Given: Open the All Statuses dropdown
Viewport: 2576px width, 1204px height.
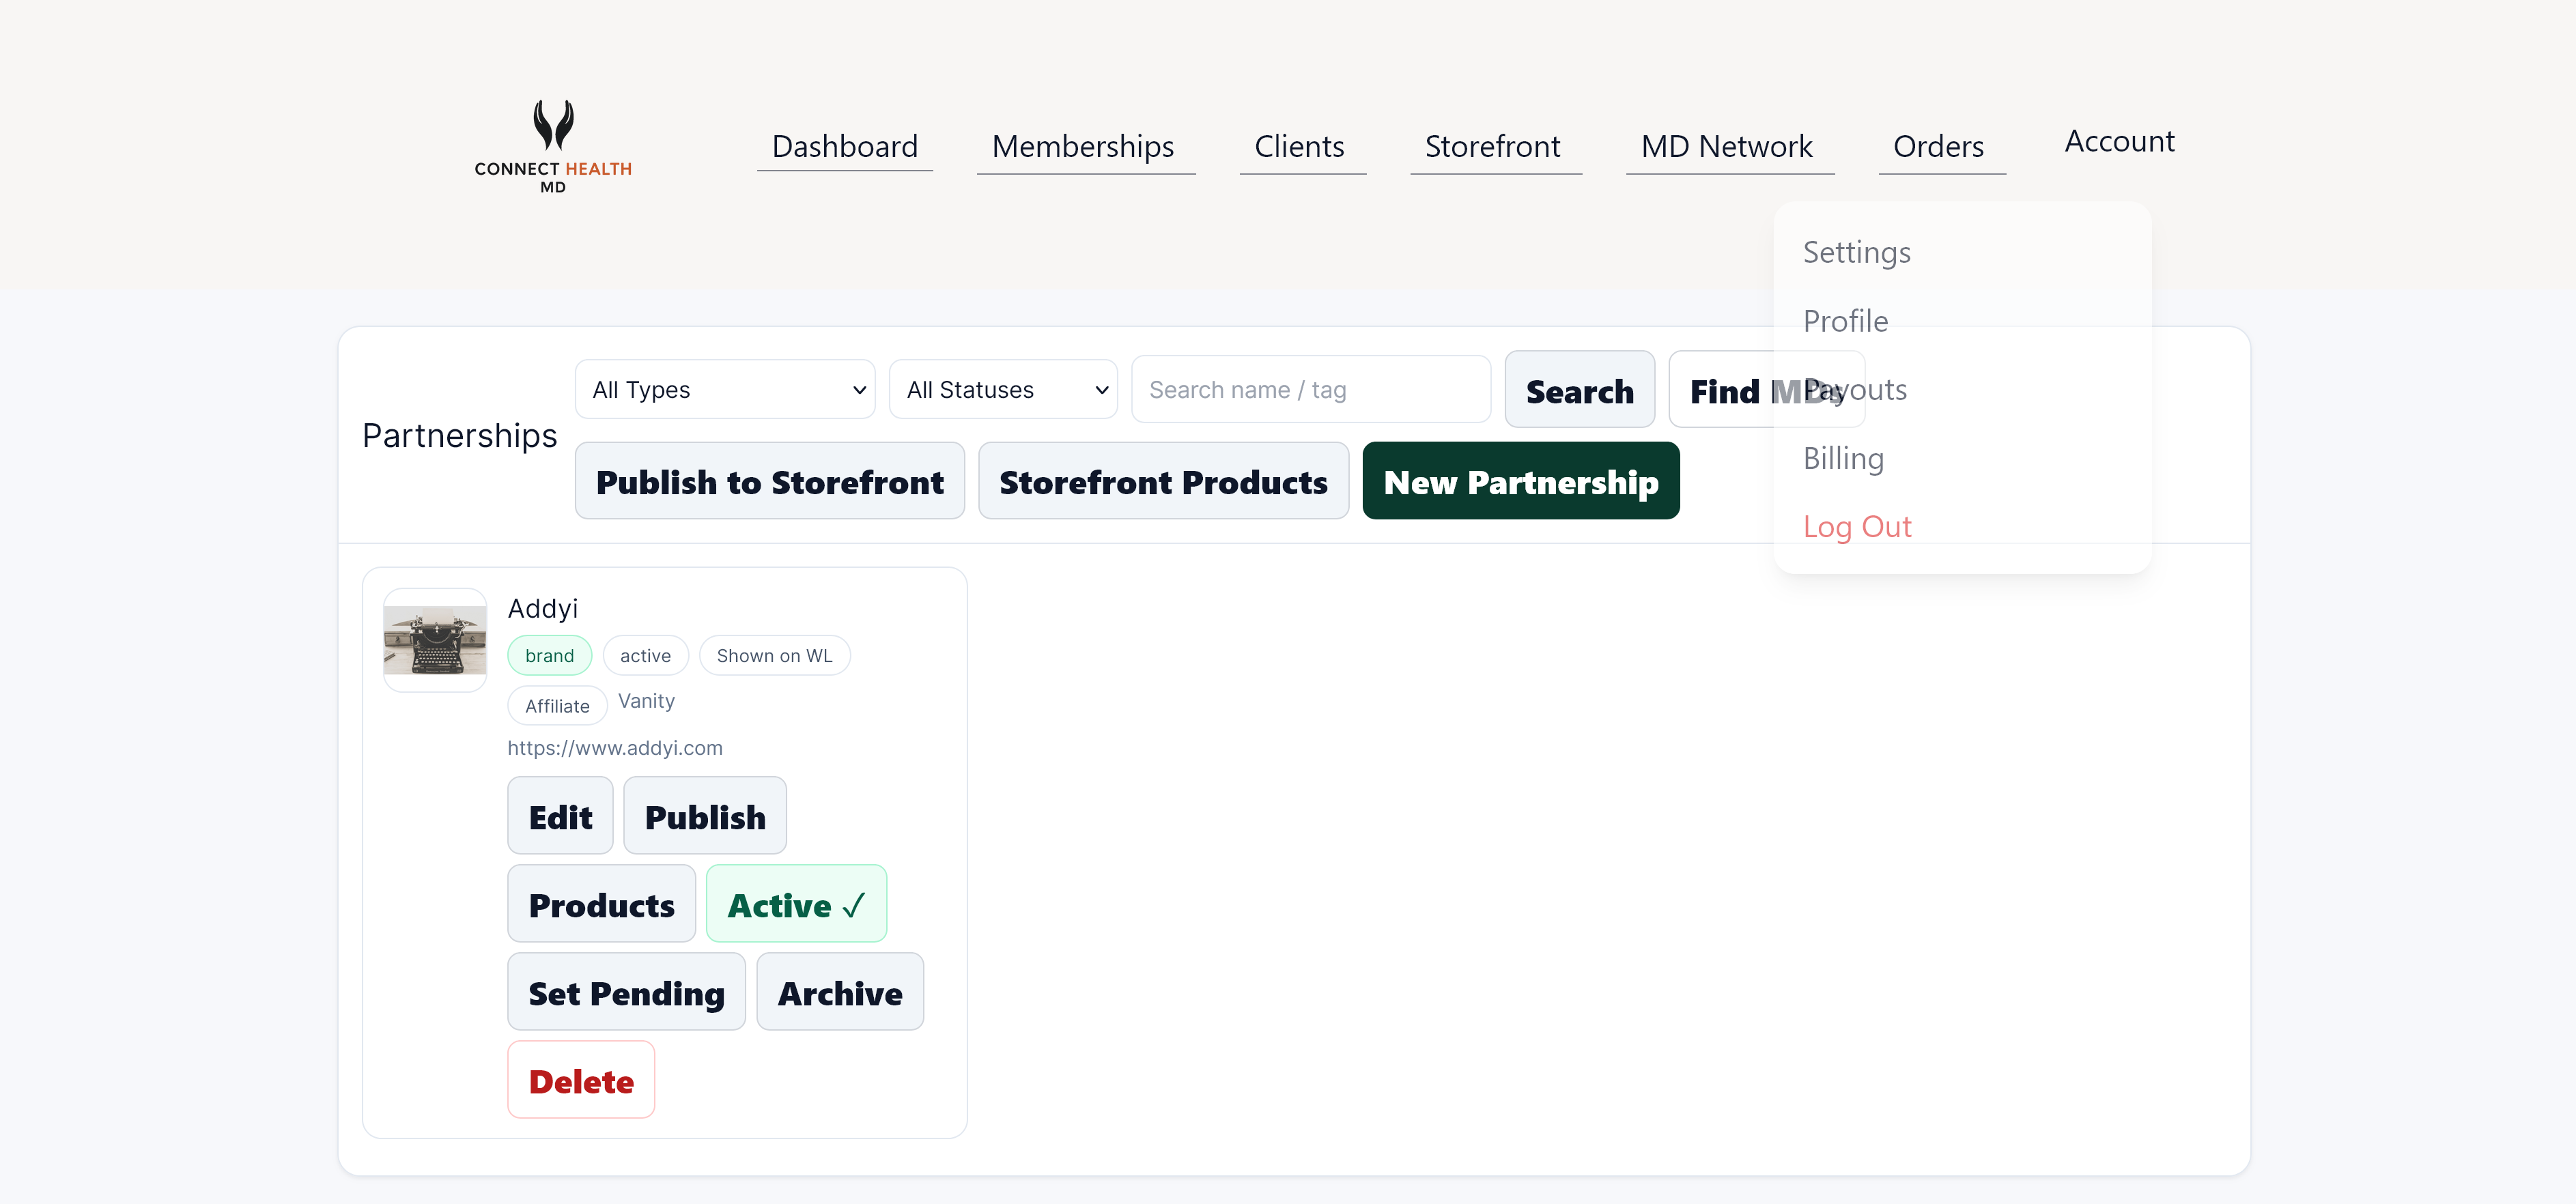Looking at the screenshot, I should 1002,389.
